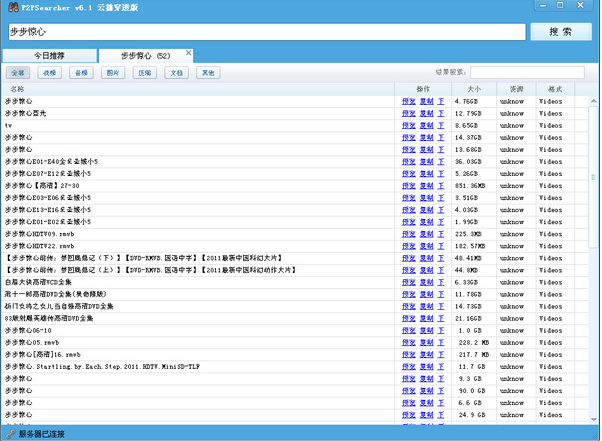Switch to the 今日推荐 tab

pos(49,56)
